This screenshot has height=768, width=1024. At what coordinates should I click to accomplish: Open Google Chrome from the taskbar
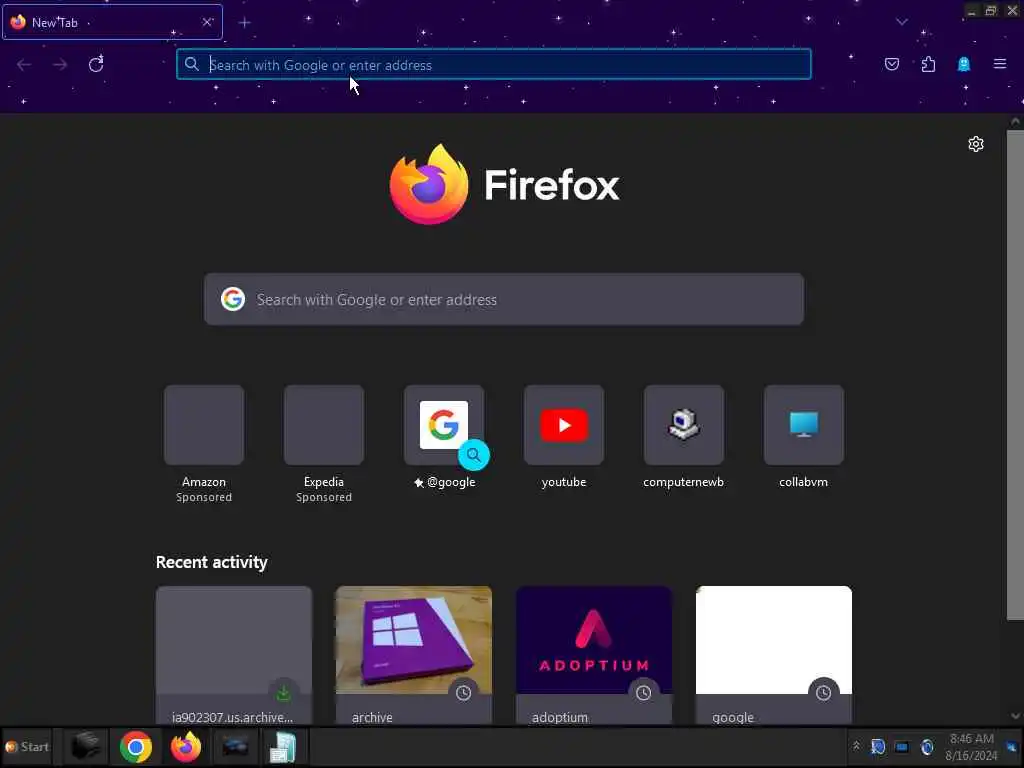tap(136, 747)
